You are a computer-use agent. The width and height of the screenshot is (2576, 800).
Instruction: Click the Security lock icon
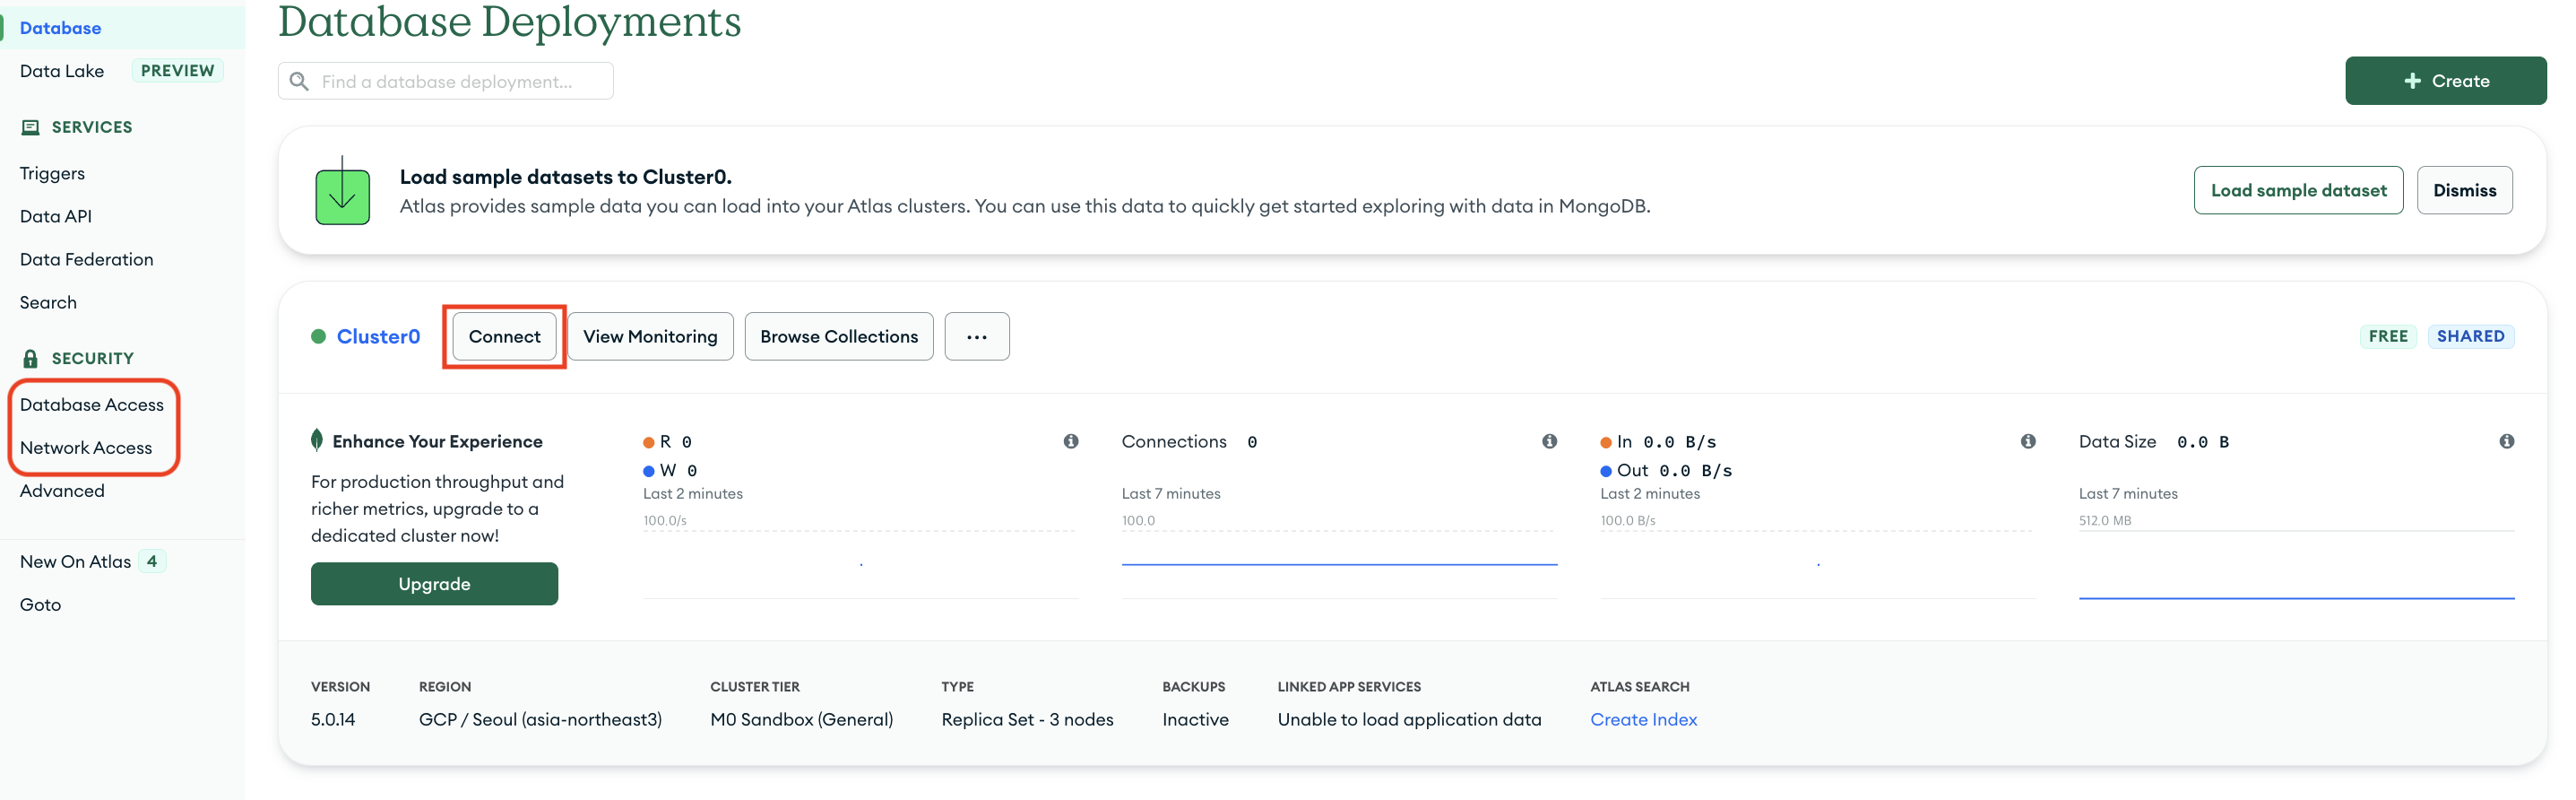tap(30, 358)
